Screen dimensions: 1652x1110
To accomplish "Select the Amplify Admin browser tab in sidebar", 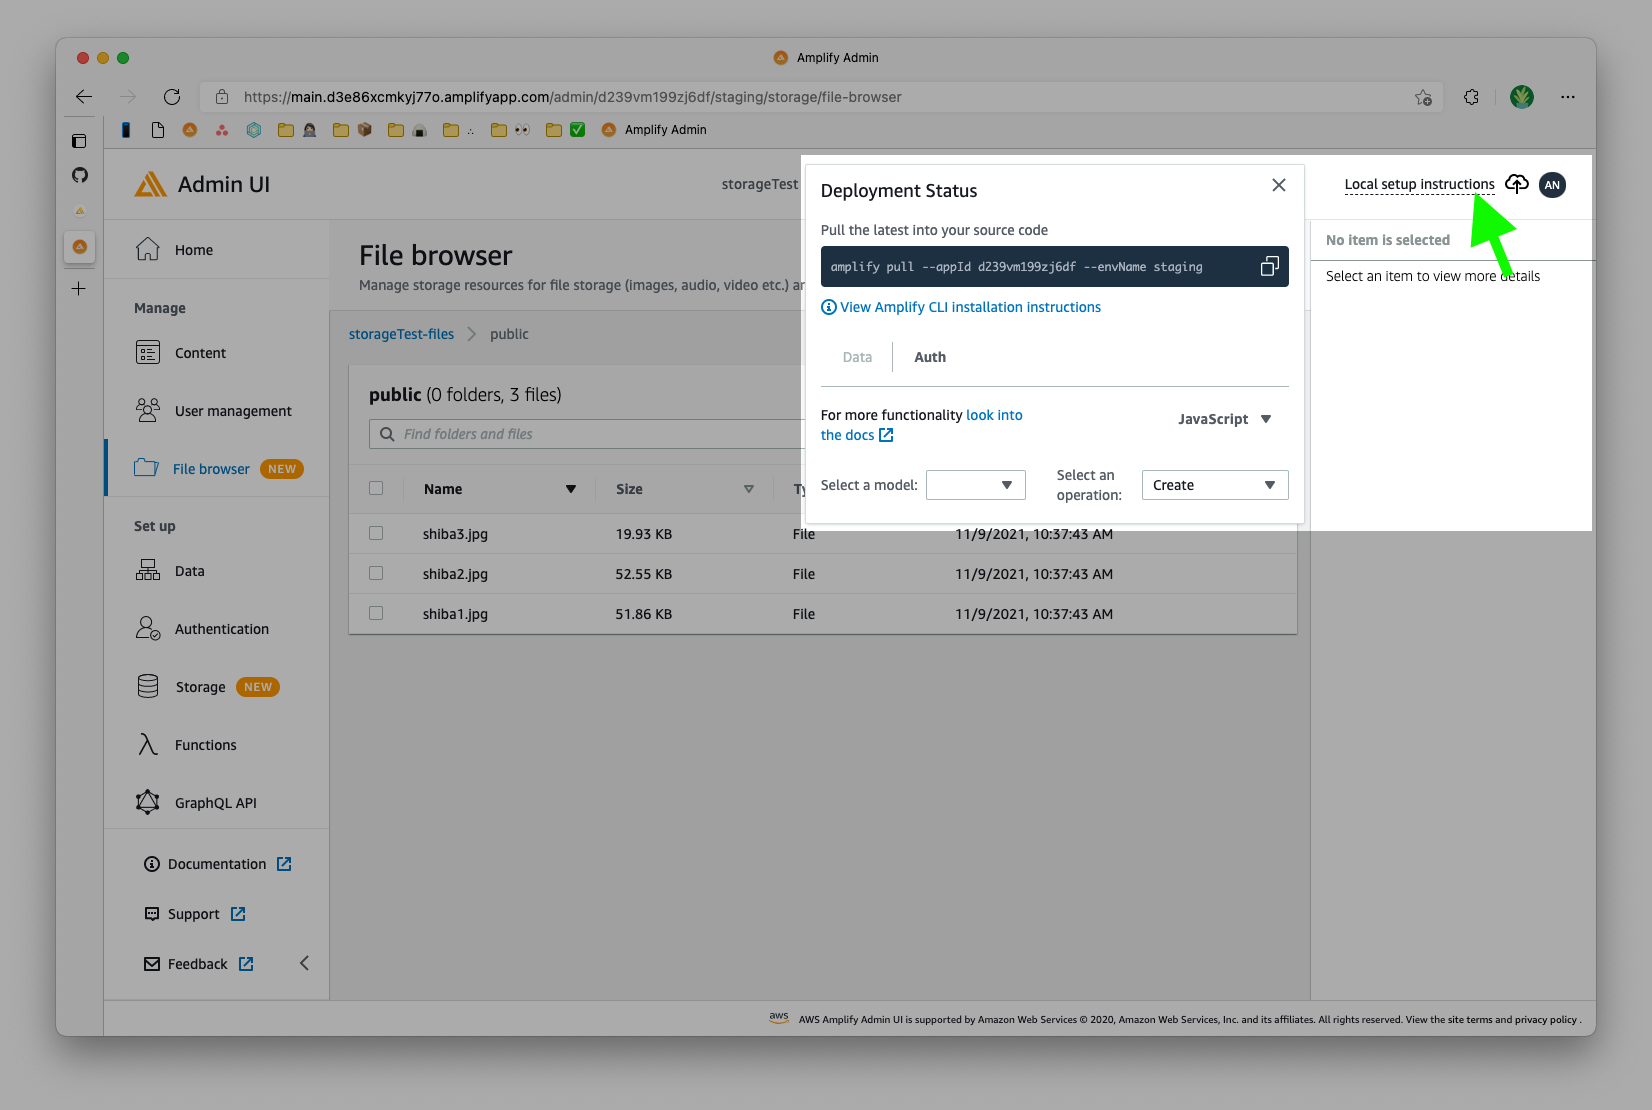I will (80, 247).
